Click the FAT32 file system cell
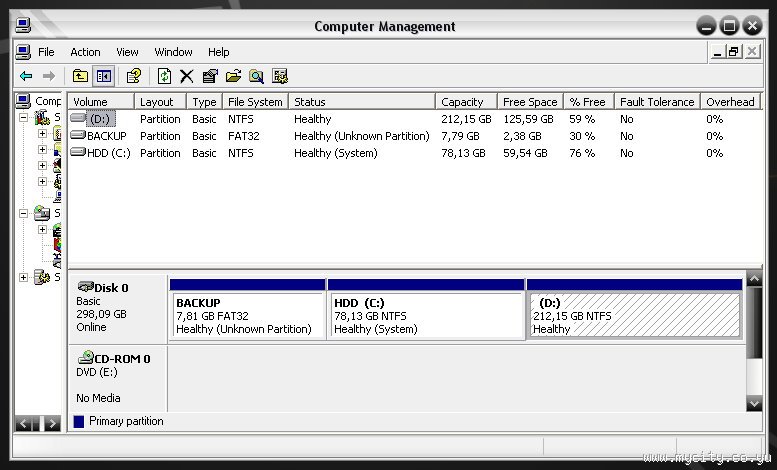 click(x=244, y=136)
